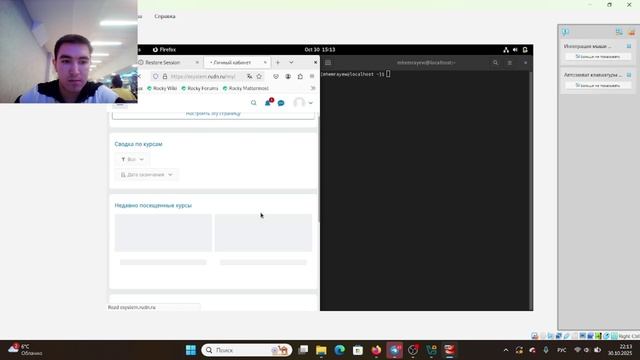Click the browser page vertical scrollbar
This screenshot has width=640, height=360.
tap(318, 169)
